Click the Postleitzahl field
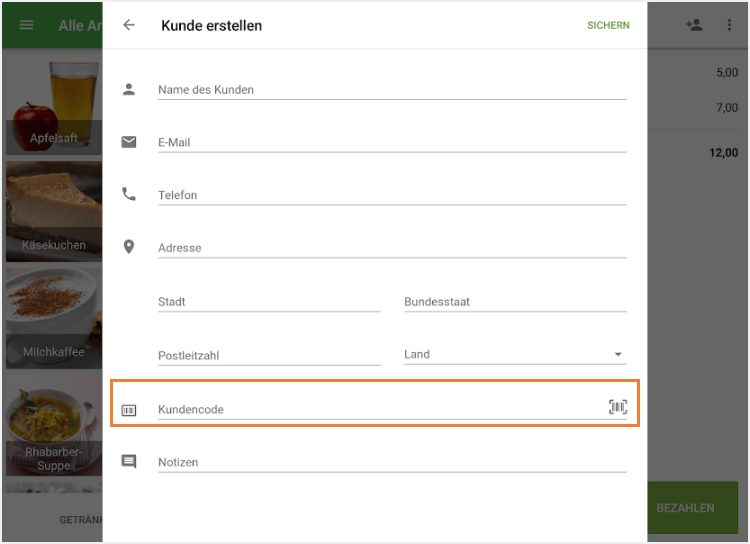The width and height of the screenshot is (750, 544). pos(268,355)
